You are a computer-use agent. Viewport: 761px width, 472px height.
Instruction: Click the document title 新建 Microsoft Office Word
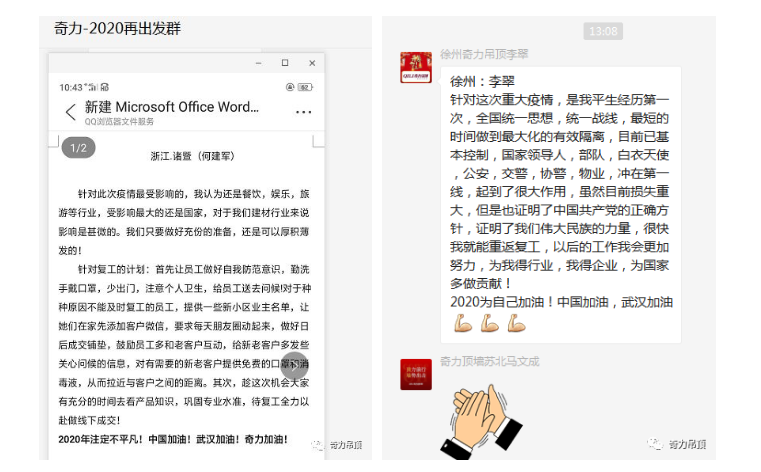pyautogui.click(x=171, y=106)
